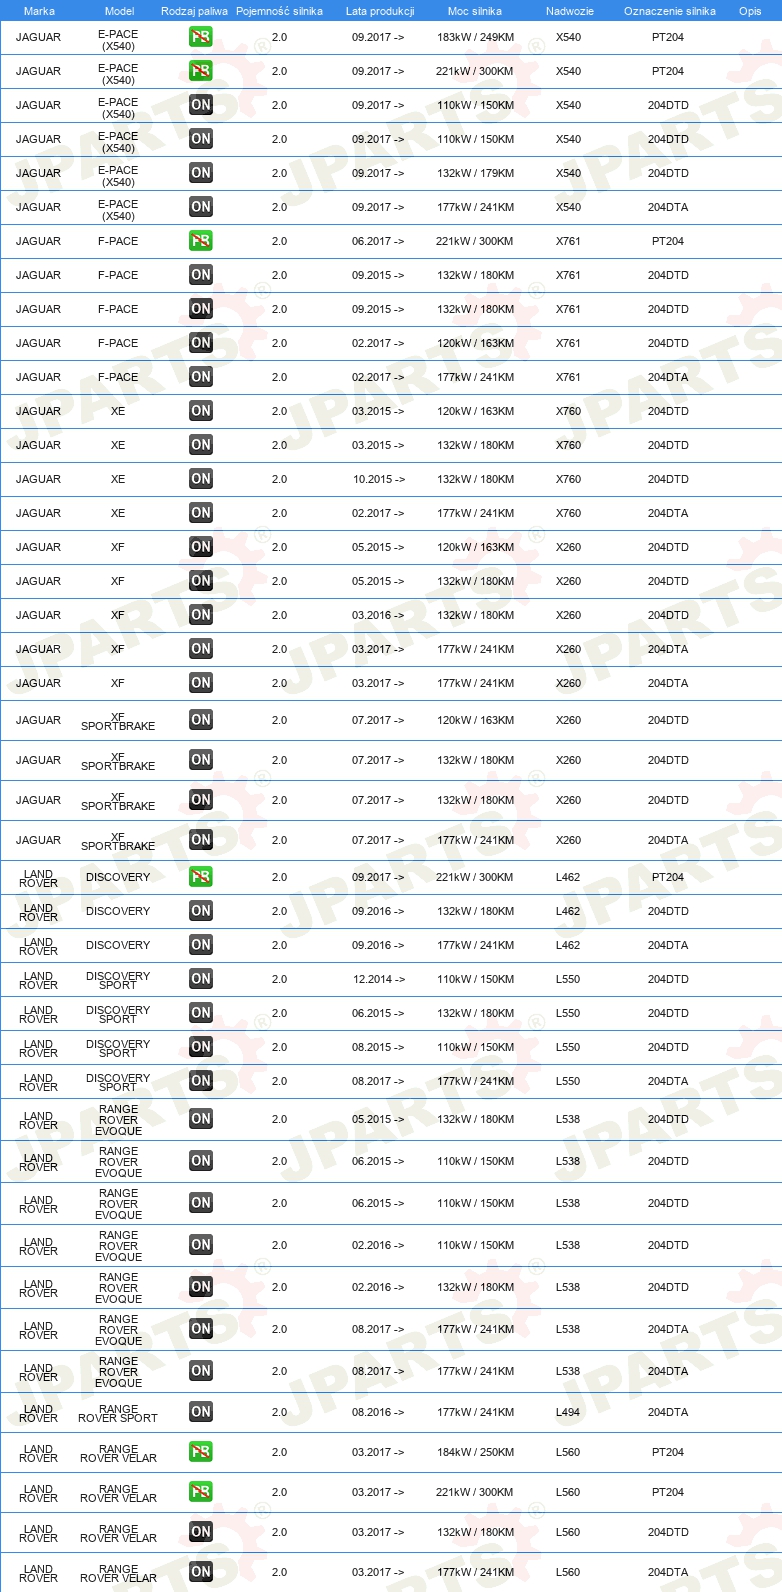782x1592 pixels.
Task: Click diesel ON icon in E-PACE 177kW/241KM row
Action: click(201, 207)
